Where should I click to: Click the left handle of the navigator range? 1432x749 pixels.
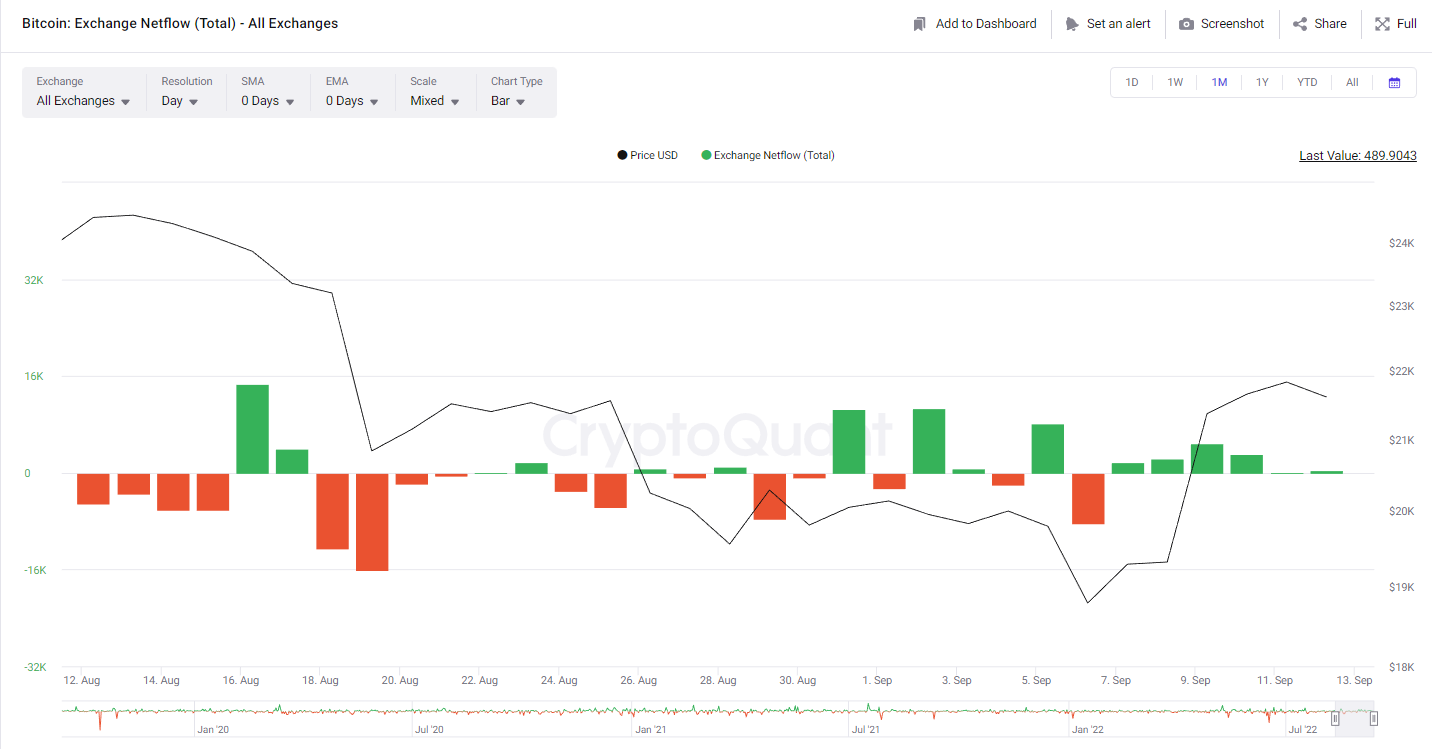(x=1335, y=718)
